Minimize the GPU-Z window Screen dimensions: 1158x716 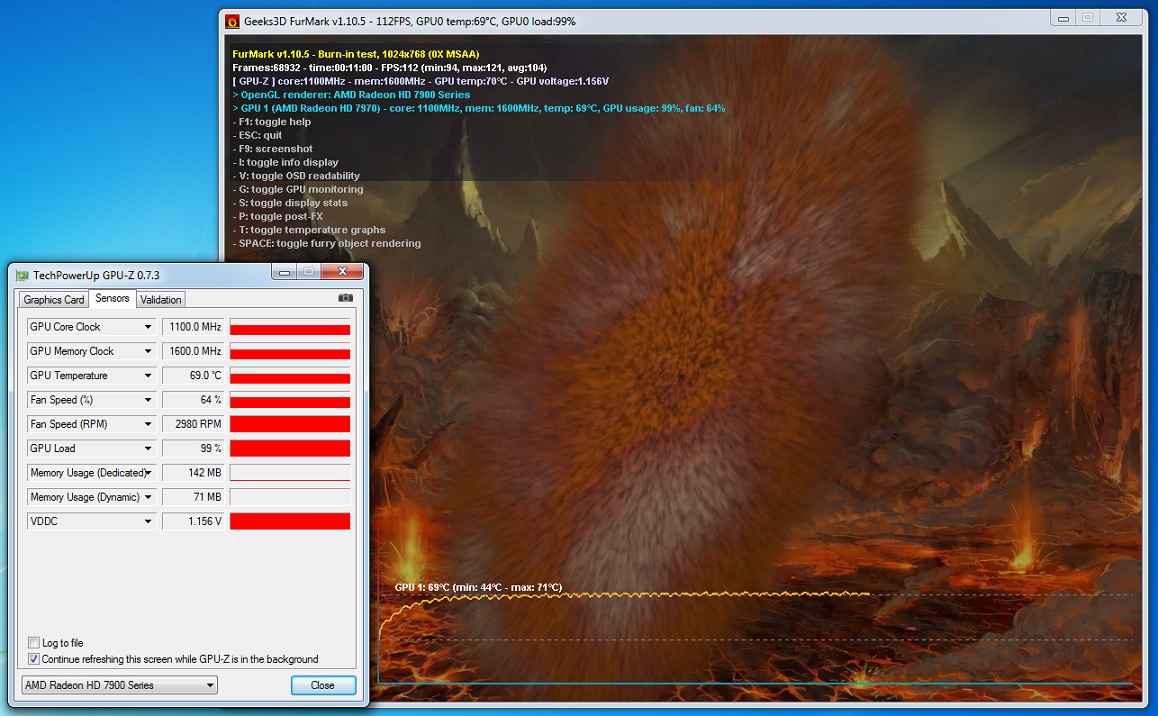[x=284, y=272]
